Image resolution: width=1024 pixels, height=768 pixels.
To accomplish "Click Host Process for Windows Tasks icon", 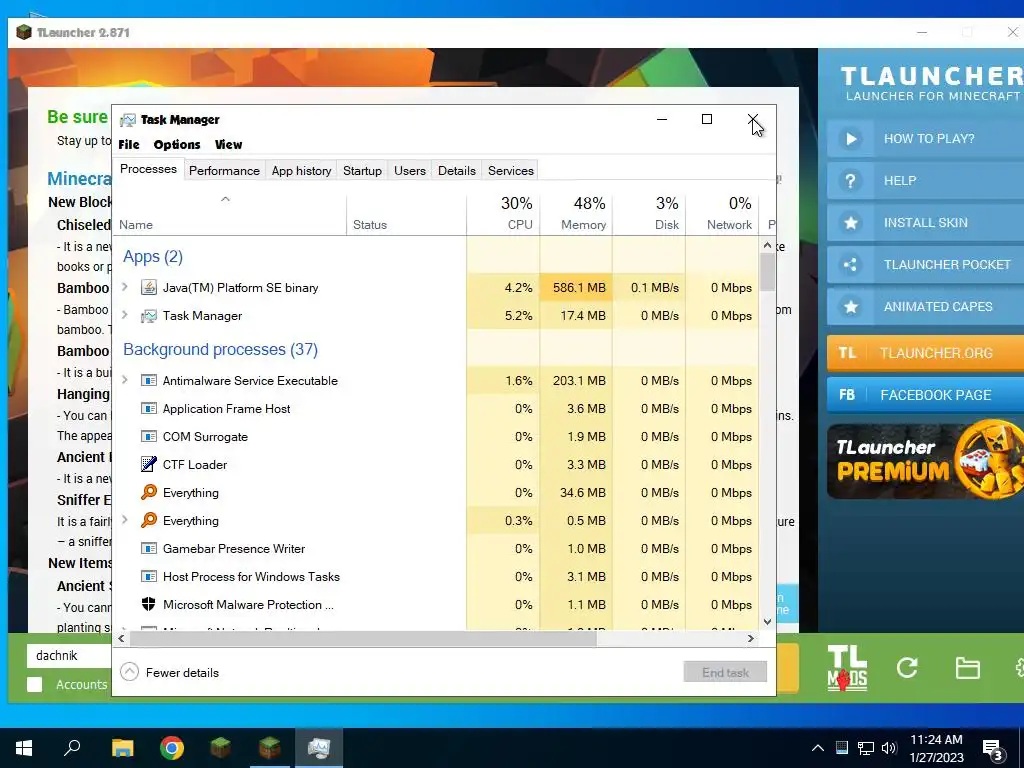I will point(149,577).
